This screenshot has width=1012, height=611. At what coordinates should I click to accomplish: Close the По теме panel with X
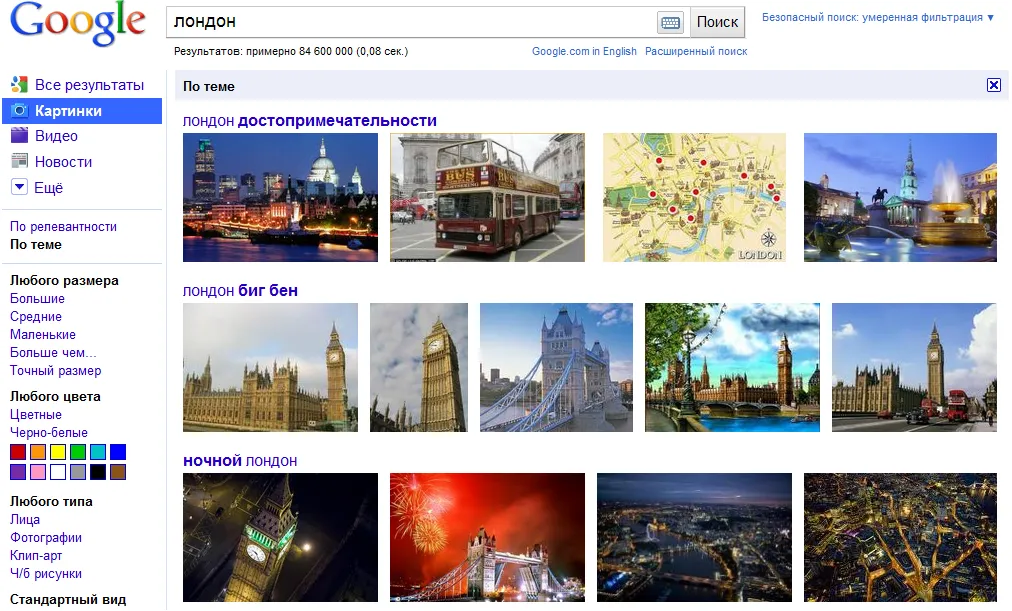tap(993, 85)
